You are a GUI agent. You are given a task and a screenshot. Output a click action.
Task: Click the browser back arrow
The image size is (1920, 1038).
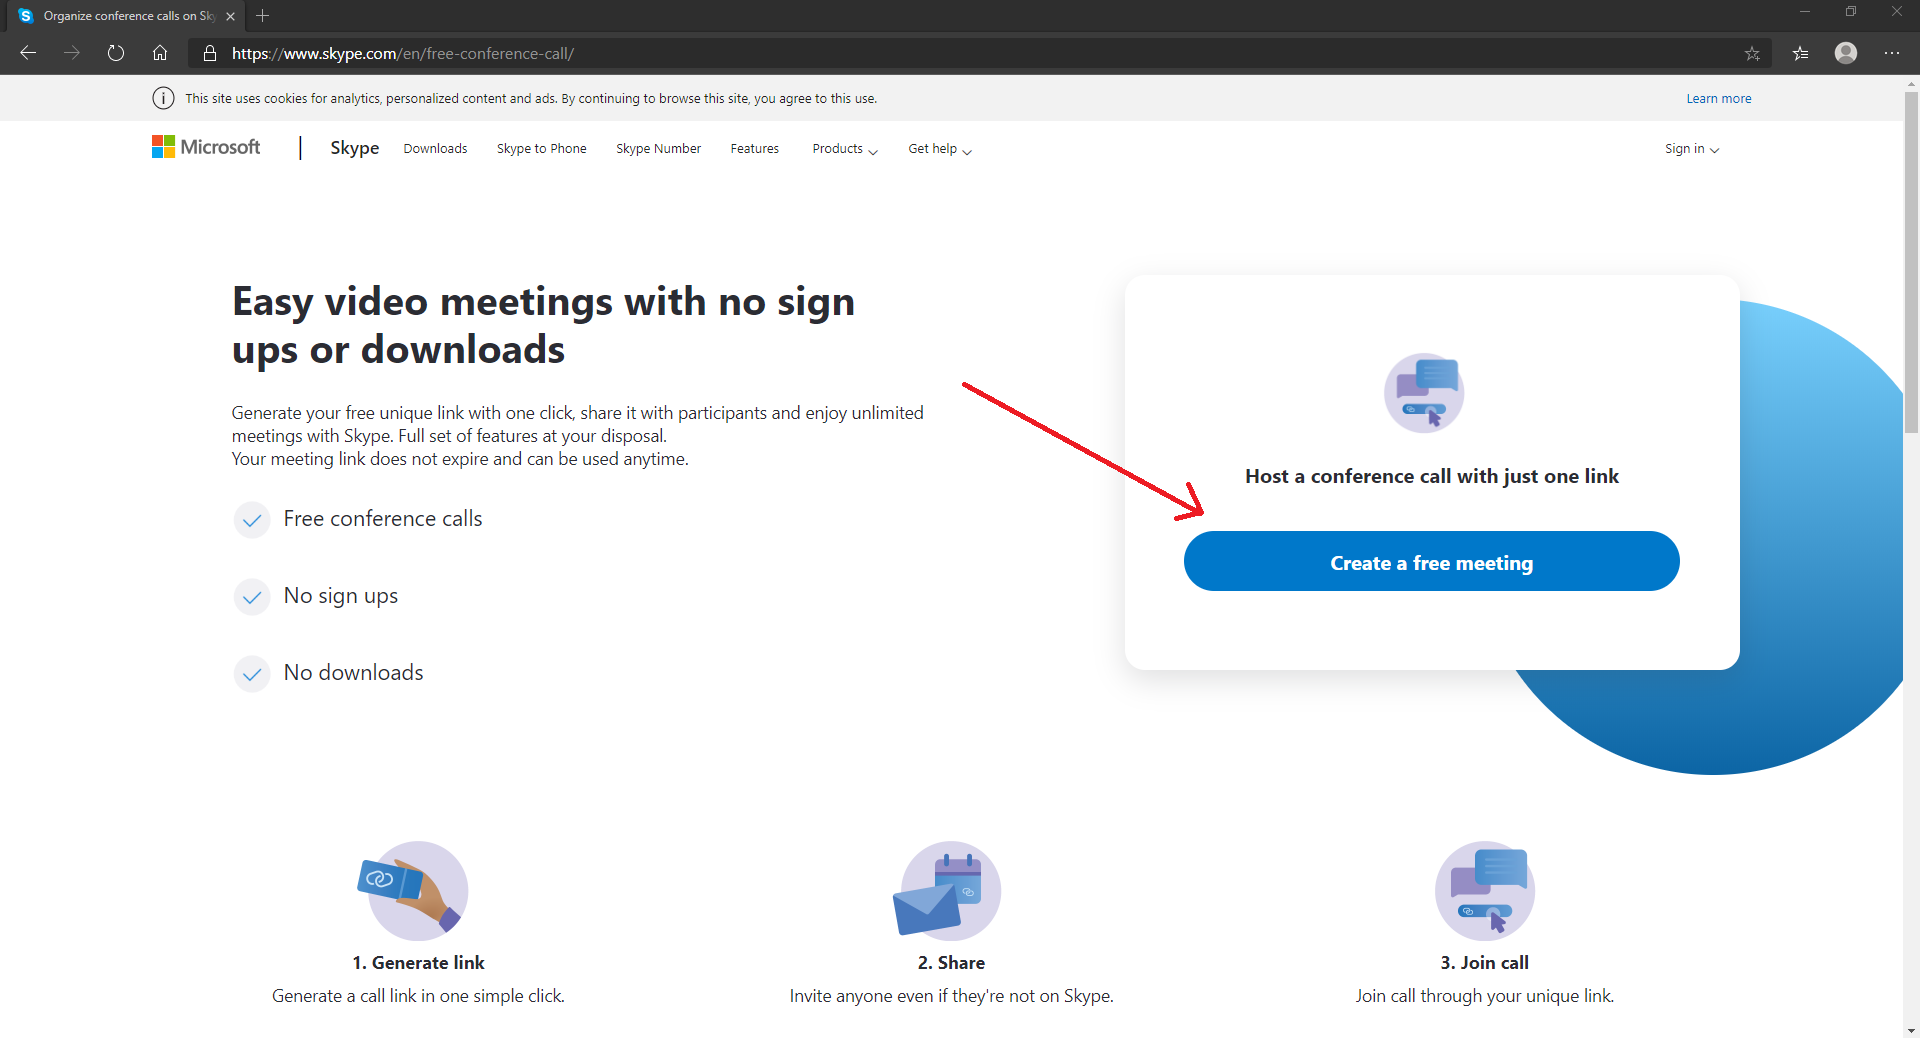[28, 53]
